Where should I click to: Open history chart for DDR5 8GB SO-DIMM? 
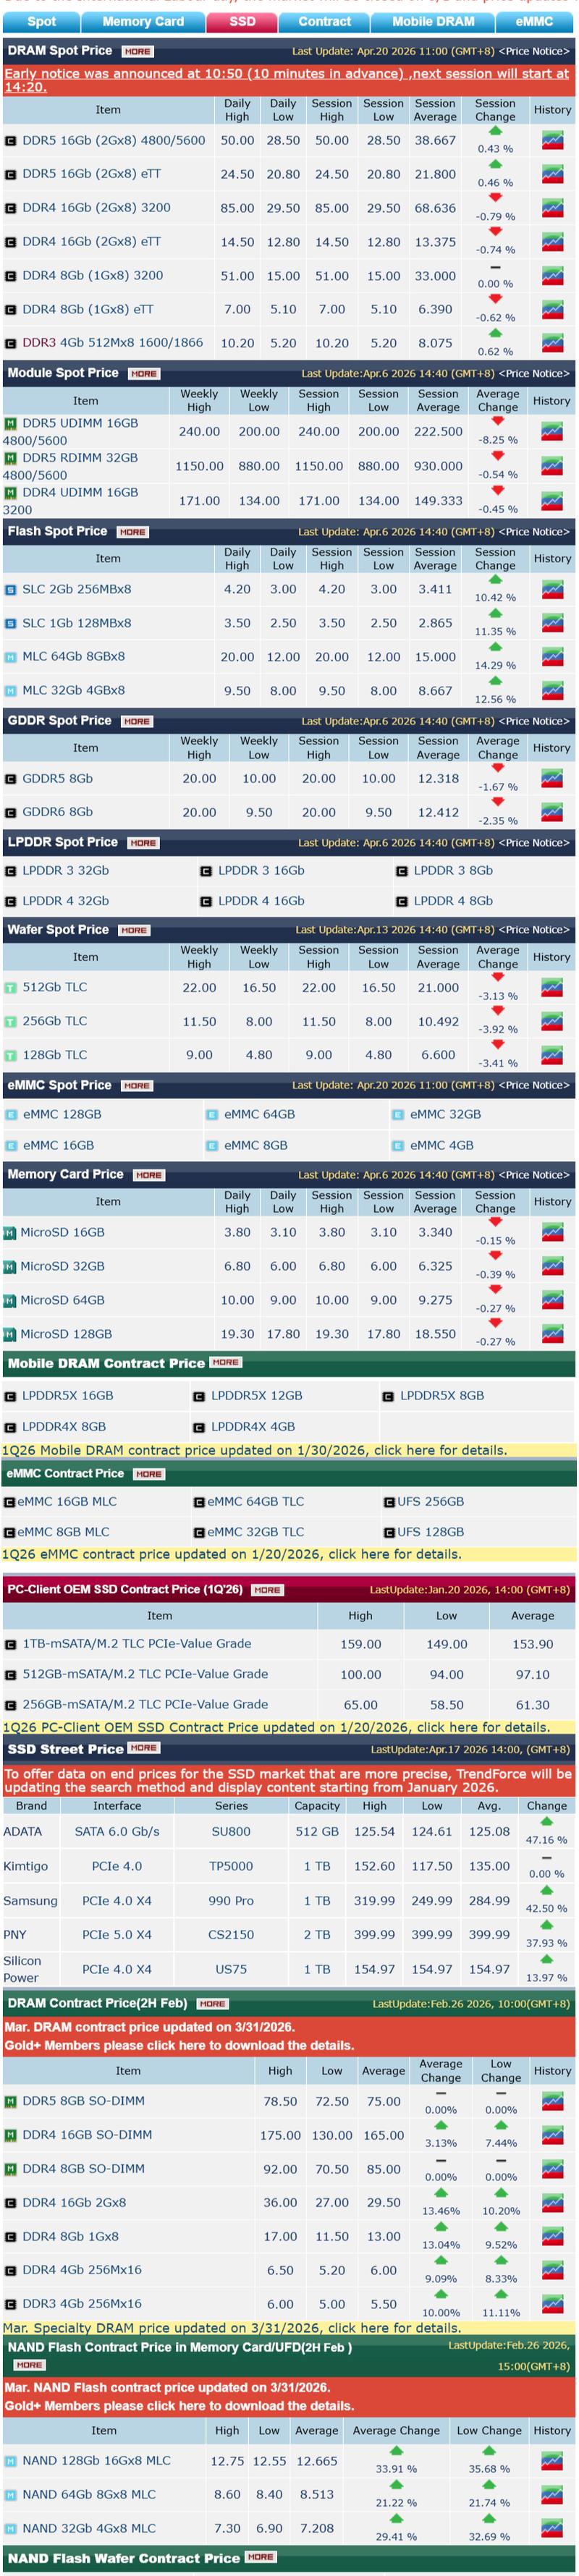point(551,2101)
